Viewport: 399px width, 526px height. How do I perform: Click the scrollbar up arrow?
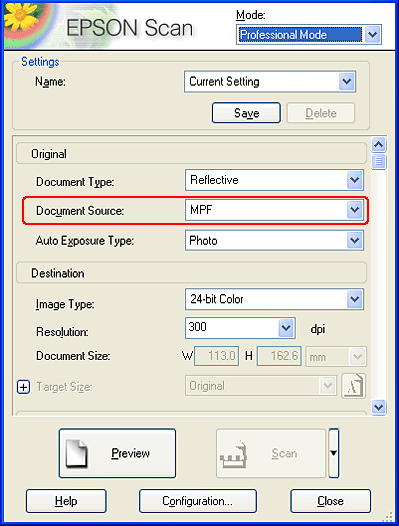[x=379, y=145]
